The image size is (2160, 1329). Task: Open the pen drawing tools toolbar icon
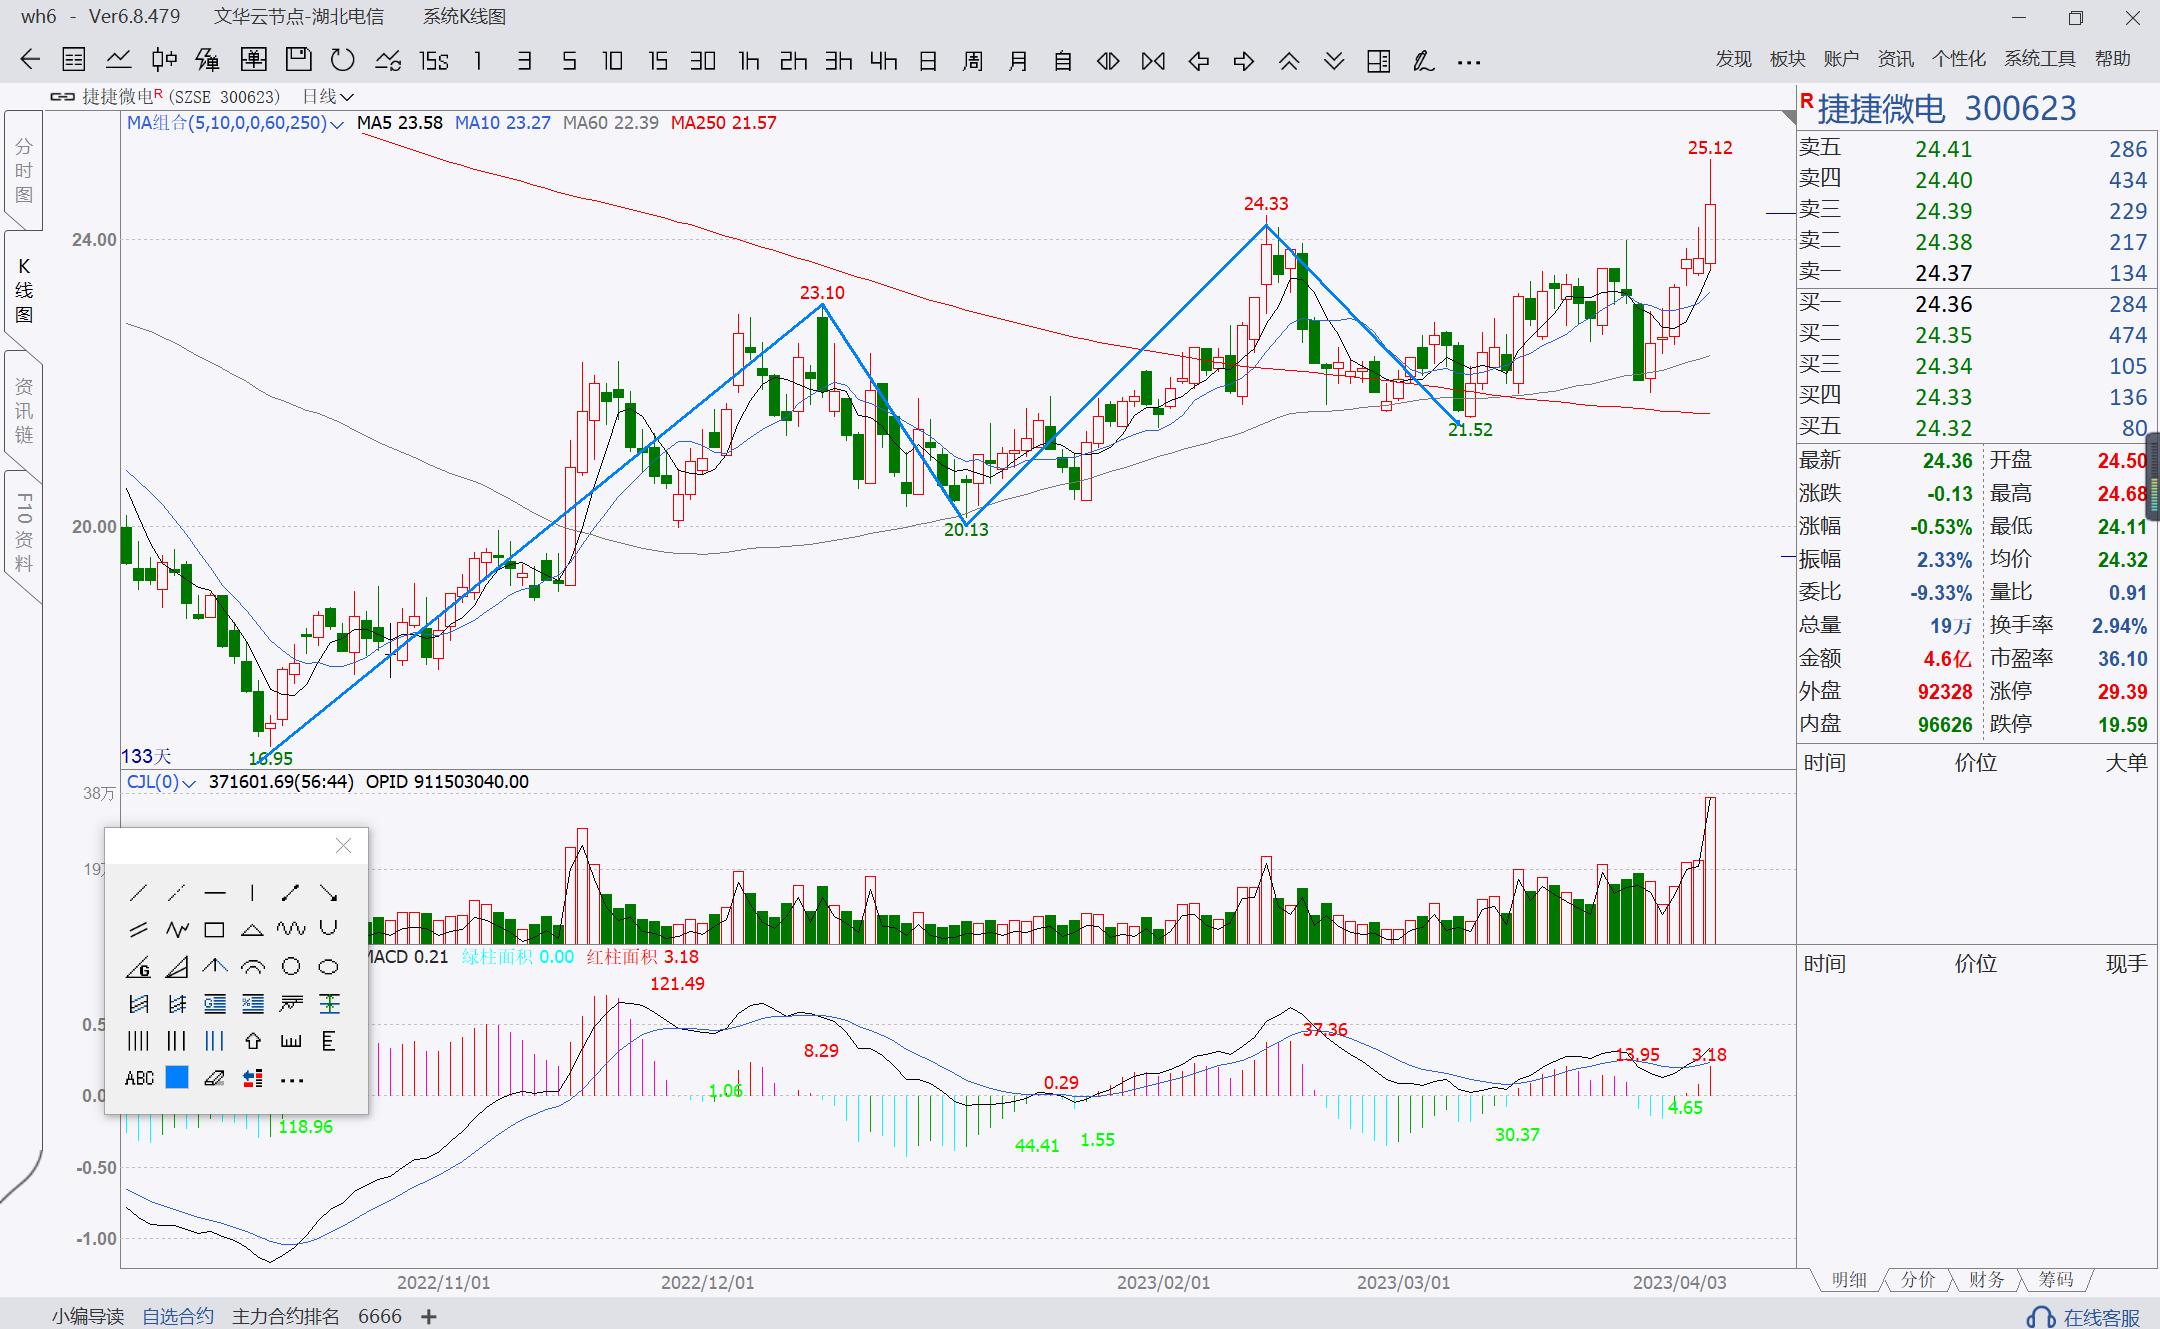click(1423, 61)
